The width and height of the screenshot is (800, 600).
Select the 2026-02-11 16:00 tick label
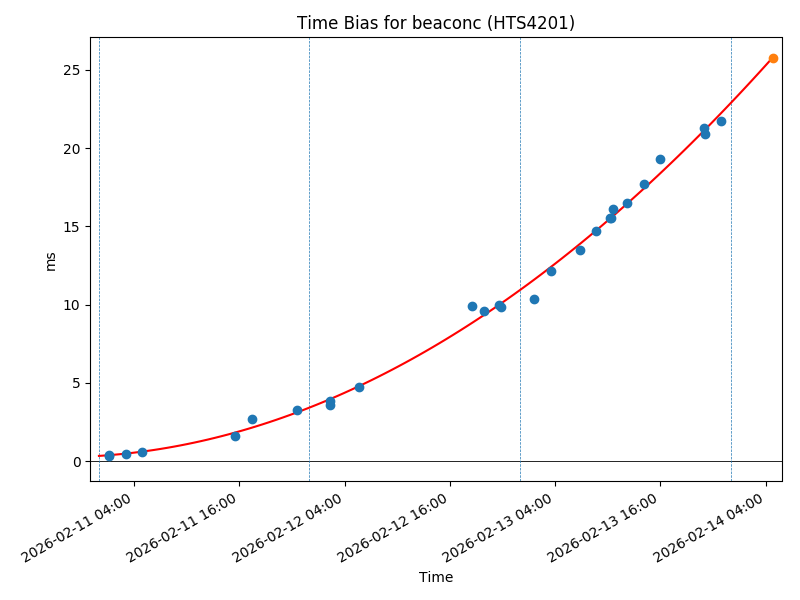coord(183,525)
